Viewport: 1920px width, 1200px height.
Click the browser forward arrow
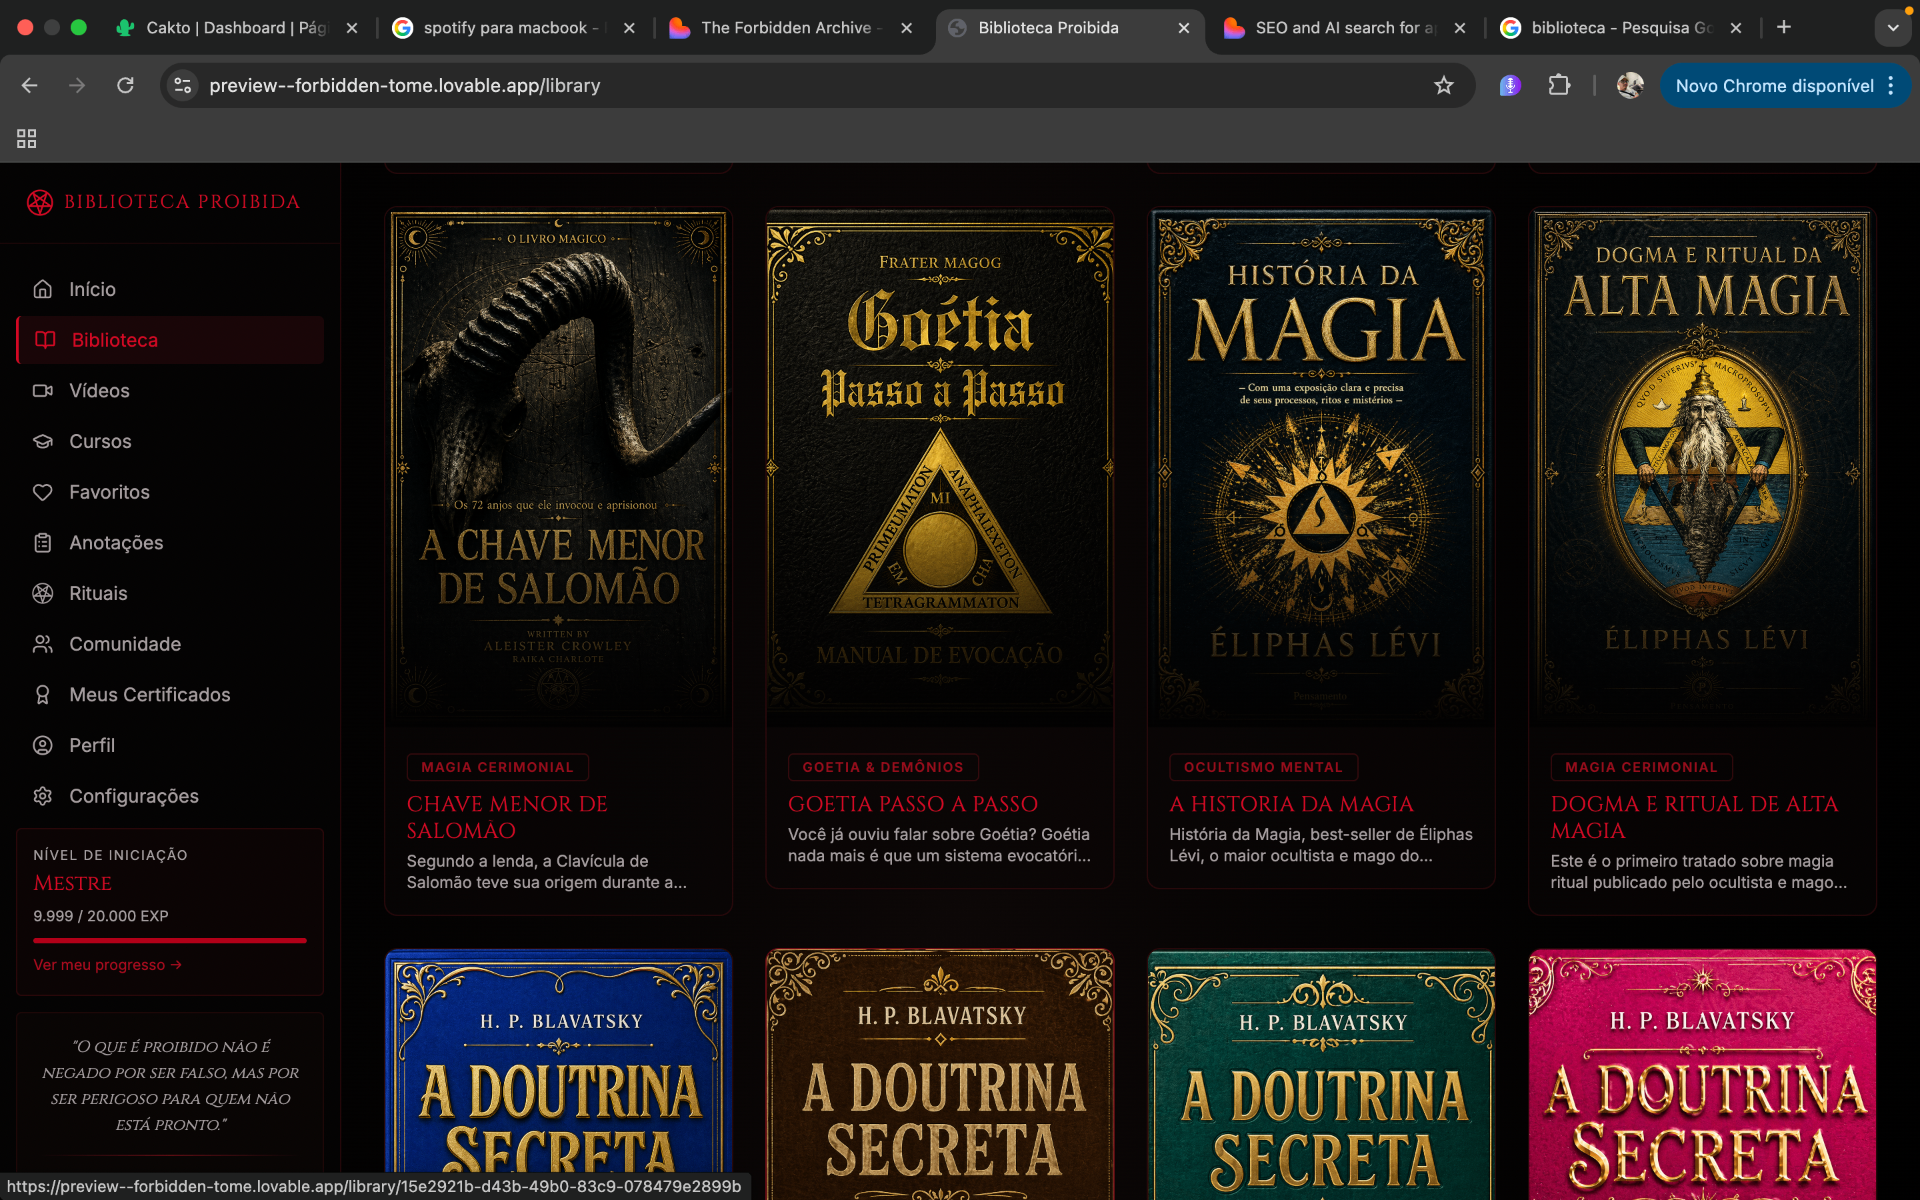click(77, 86)
